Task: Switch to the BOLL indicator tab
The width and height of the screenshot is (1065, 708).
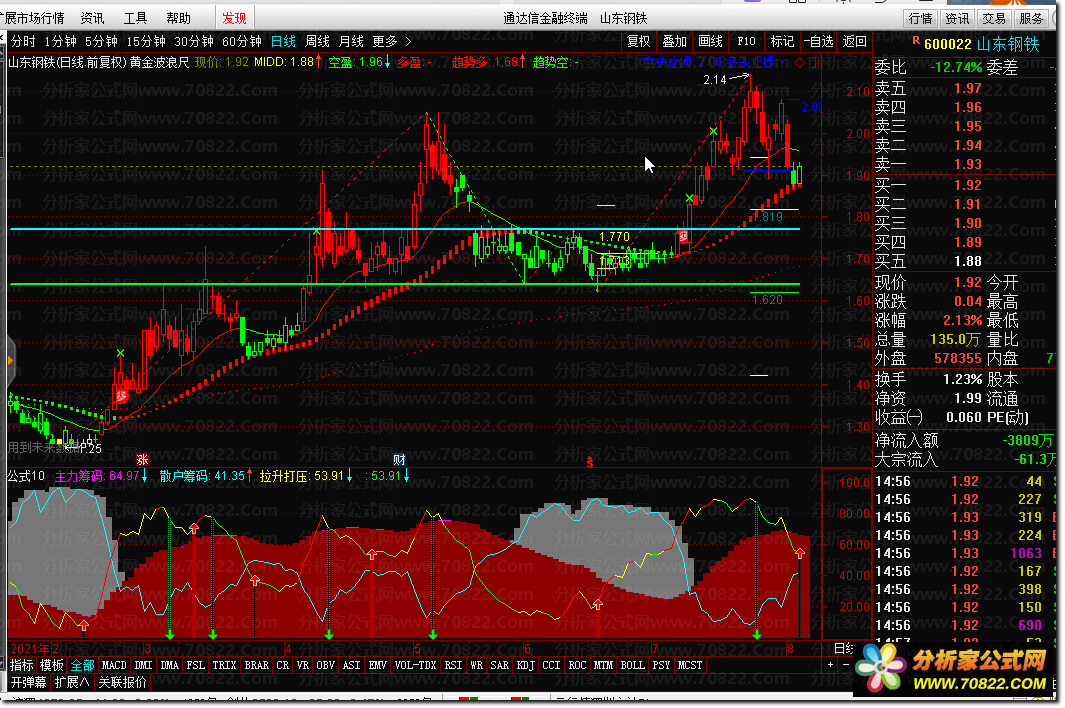Action: [x=632, y=665]
